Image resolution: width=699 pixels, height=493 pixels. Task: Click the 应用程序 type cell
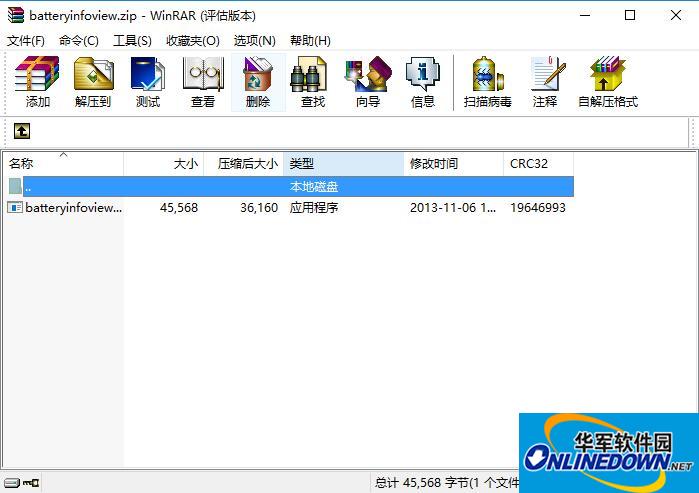point(314,208)
